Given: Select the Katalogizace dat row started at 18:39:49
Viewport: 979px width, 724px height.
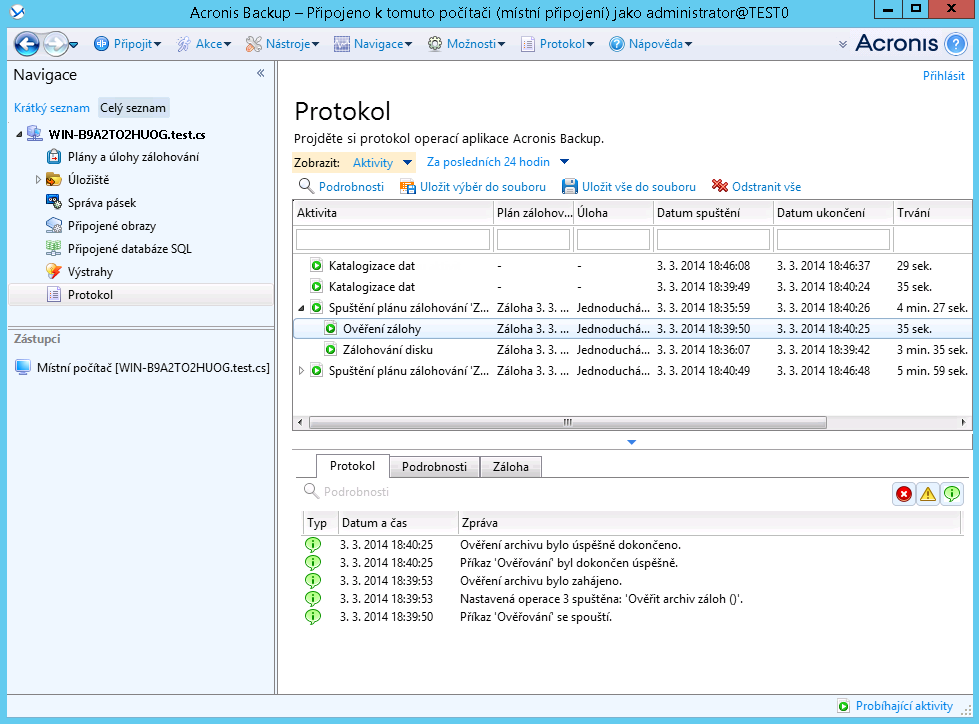Looking at the screenshot, I should [x=632, y=287].
